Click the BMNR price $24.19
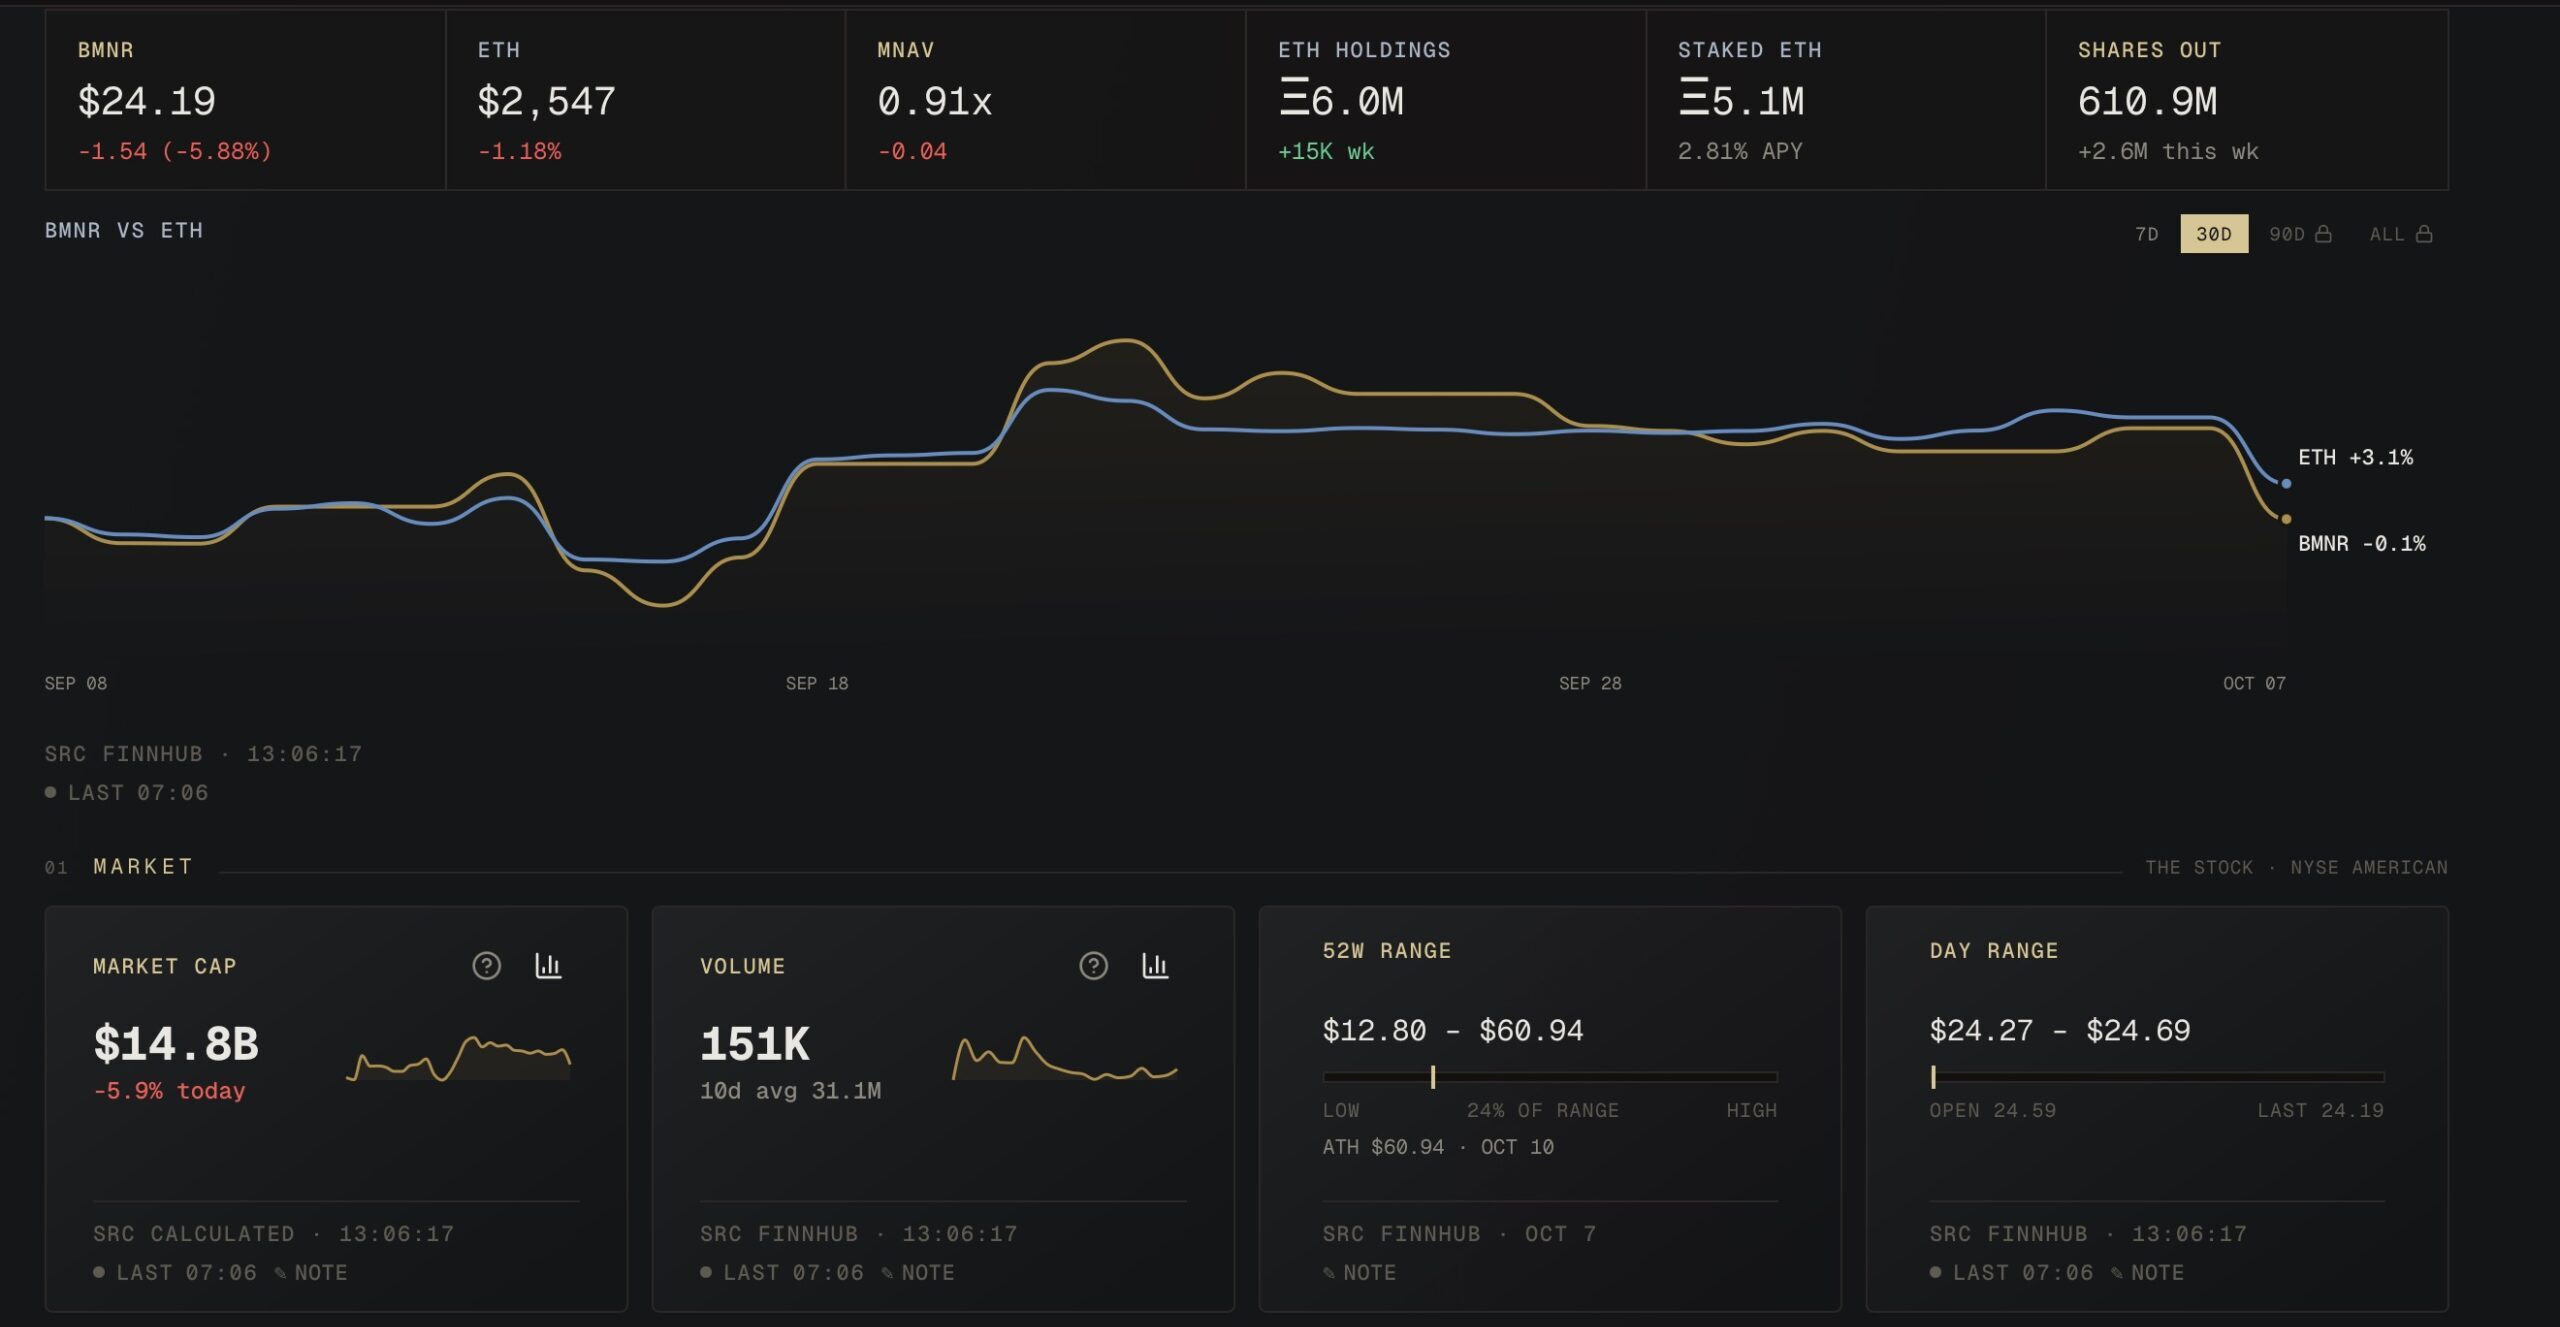The height and width of the screenshot is (1327, 2560). pyautogui.click(x=147, y=101)
